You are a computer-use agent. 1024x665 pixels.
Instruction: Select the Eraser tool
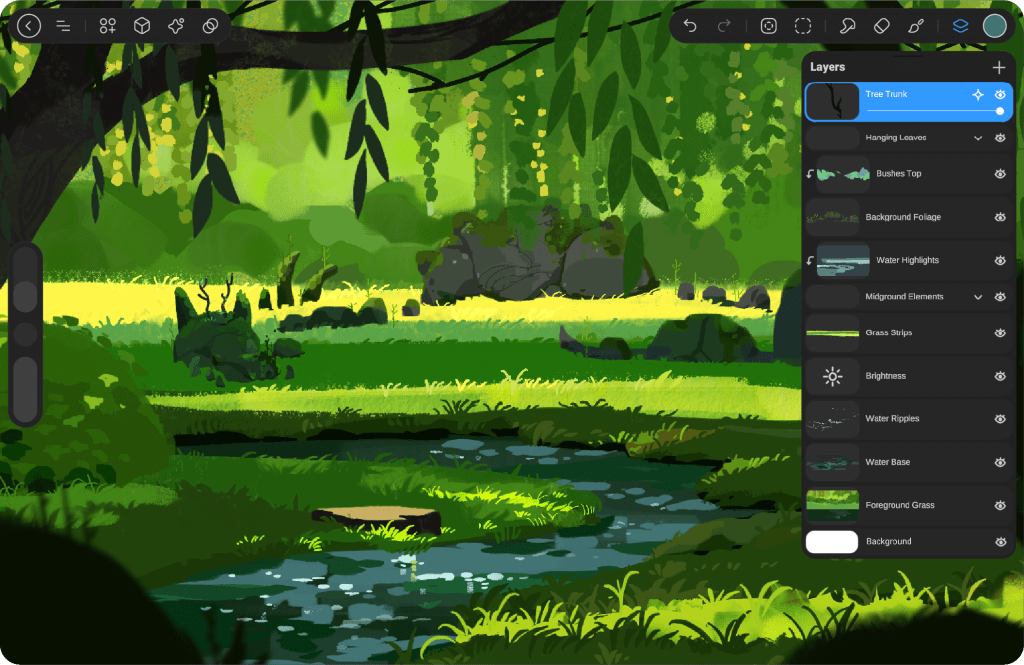(x=881, y=26)
